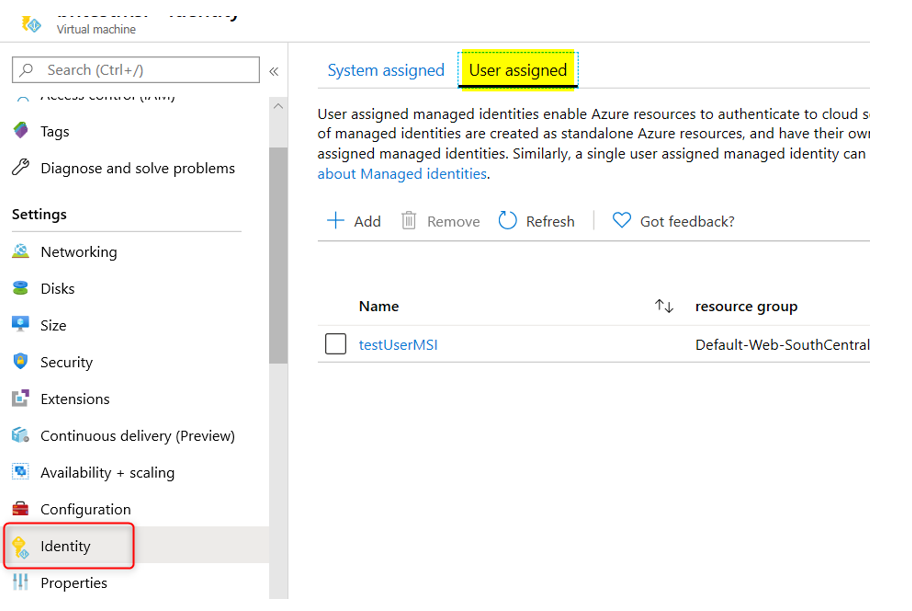912x611 pixels.
Task: Click the Add button label
Action: pos(367,221)
